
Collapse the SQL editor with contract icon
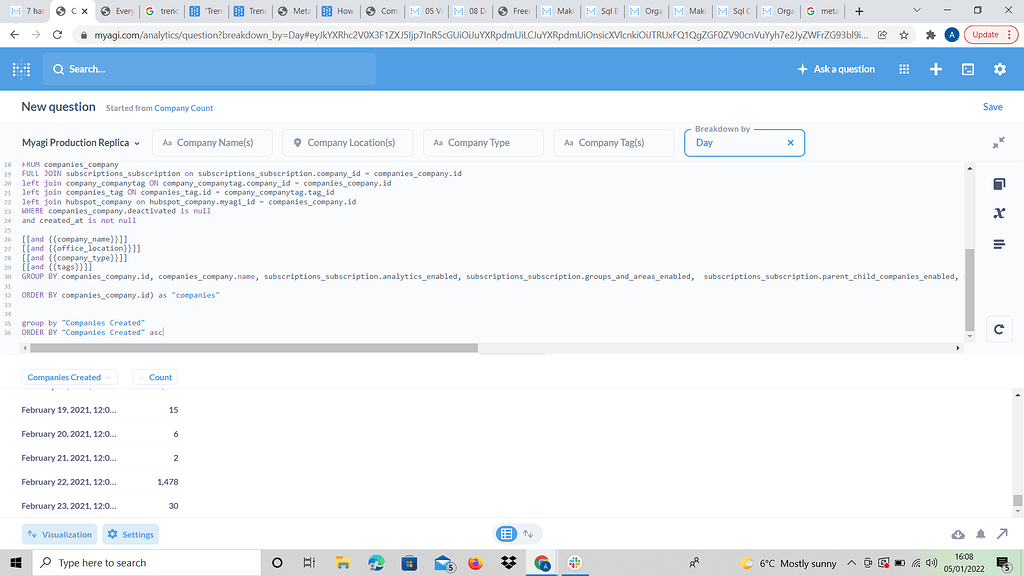click(999, 143)
